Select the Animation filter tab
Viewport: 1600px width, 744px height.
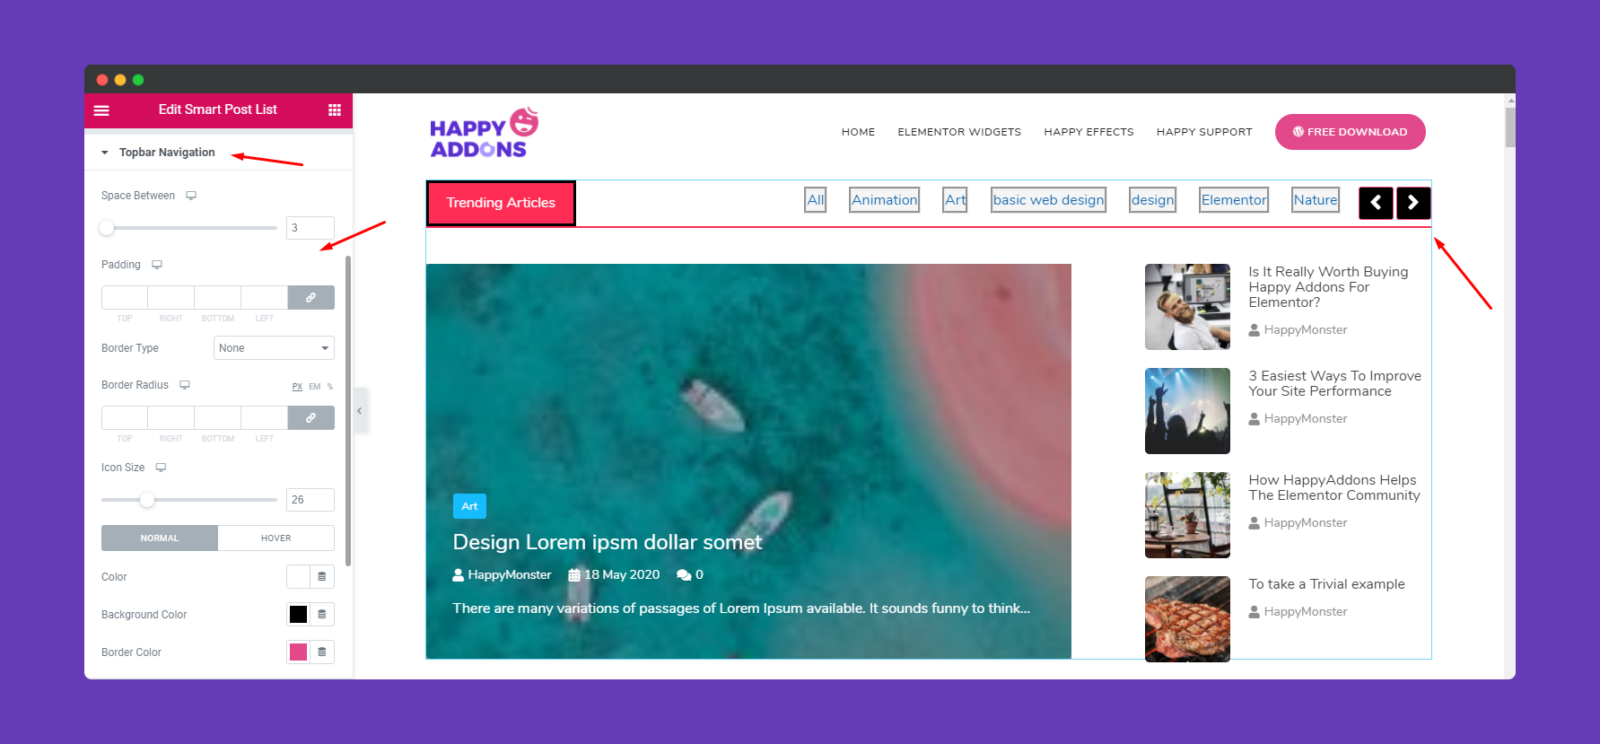885,200
